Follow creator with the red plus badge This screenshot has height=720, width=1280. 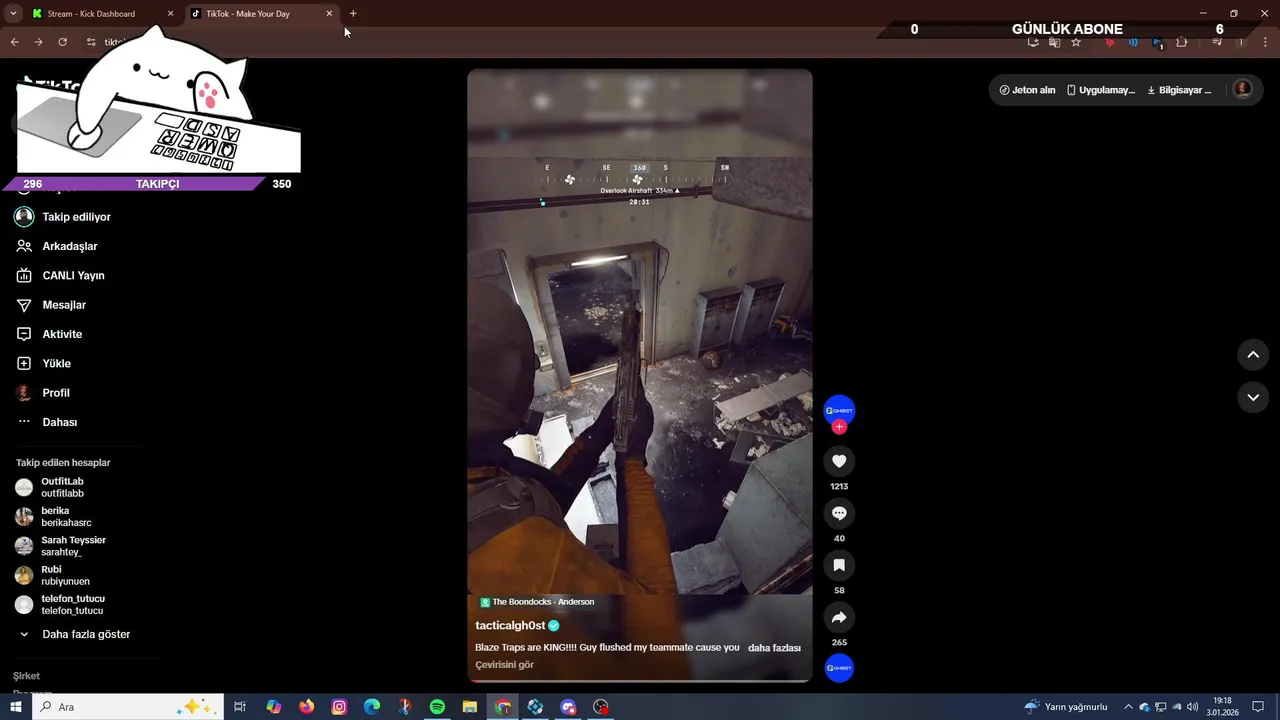839,427
